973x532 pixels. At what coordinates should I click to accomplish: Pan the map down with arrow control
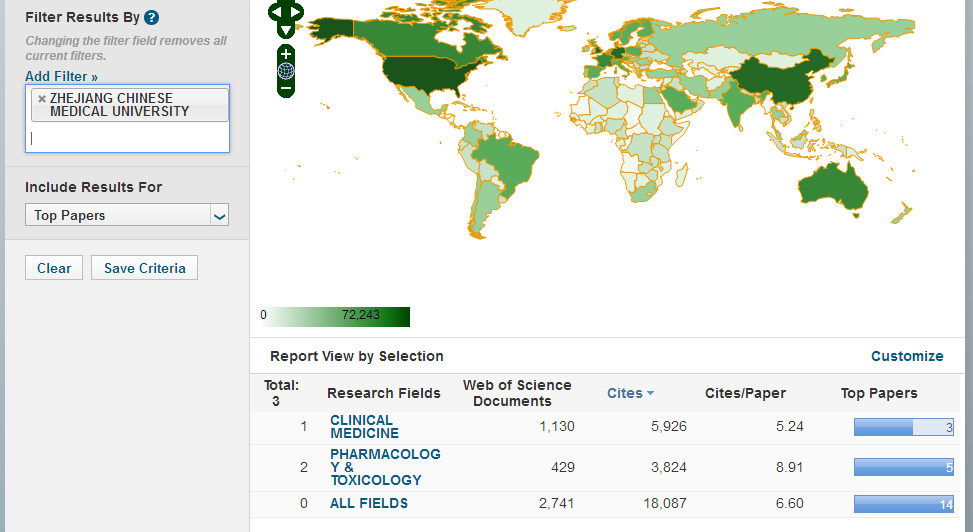(286, 30)
